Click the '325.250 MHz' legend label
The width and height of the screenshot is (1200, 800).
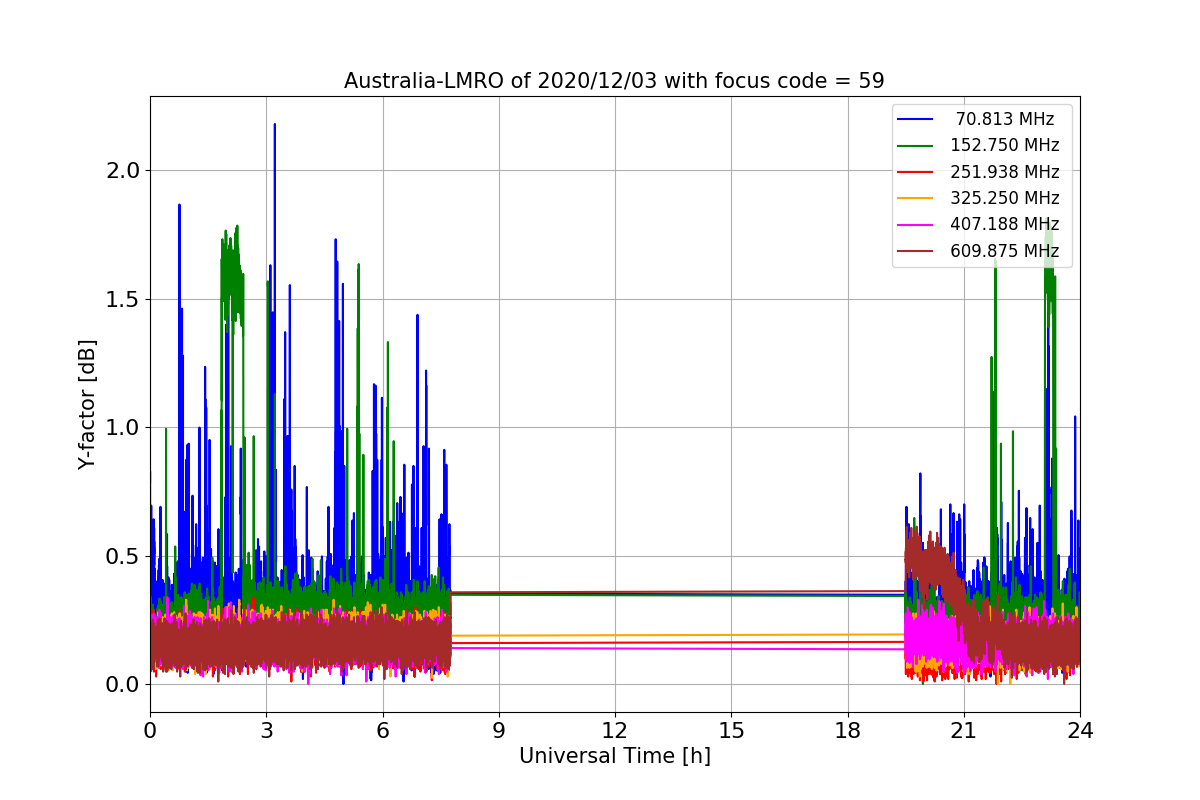[1005, 198]
